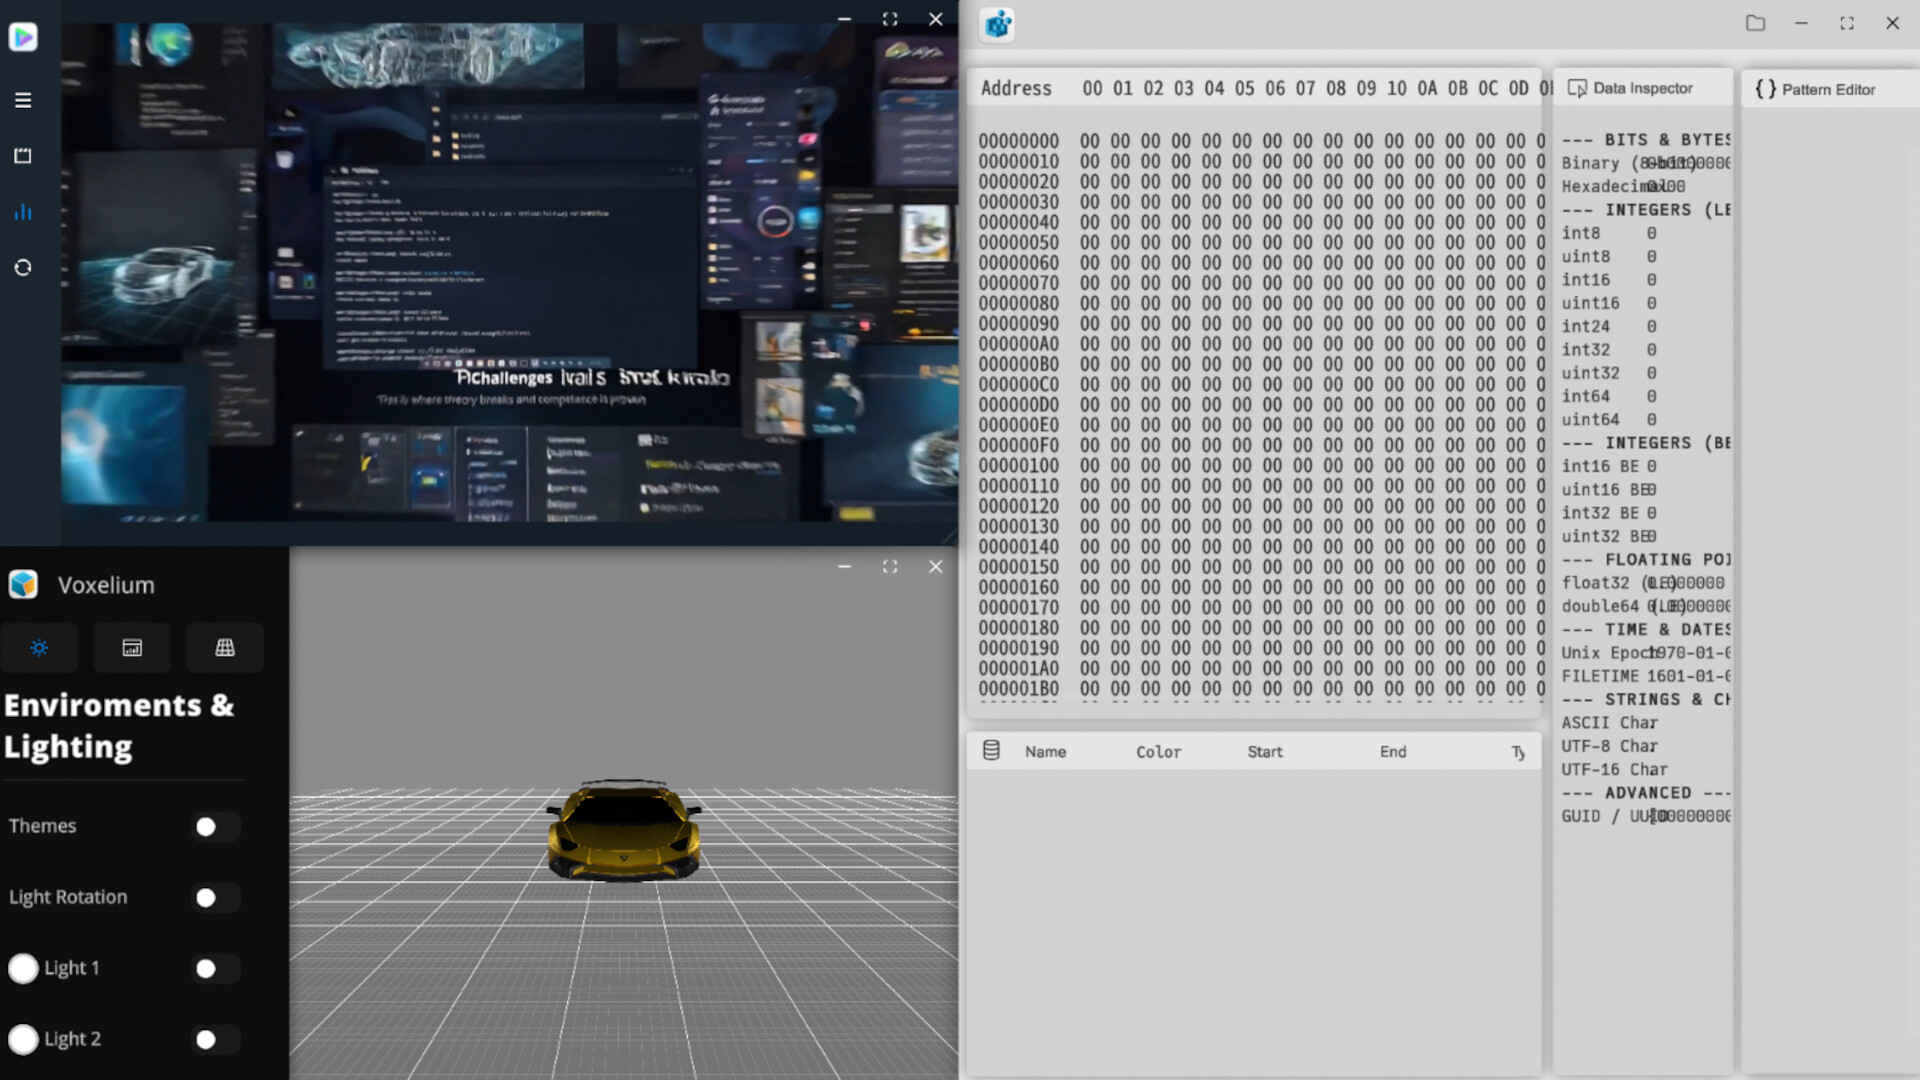Click the Light 1 color swatch circle
This screenshot has width=1920, height=1080.
pos(22,968)
